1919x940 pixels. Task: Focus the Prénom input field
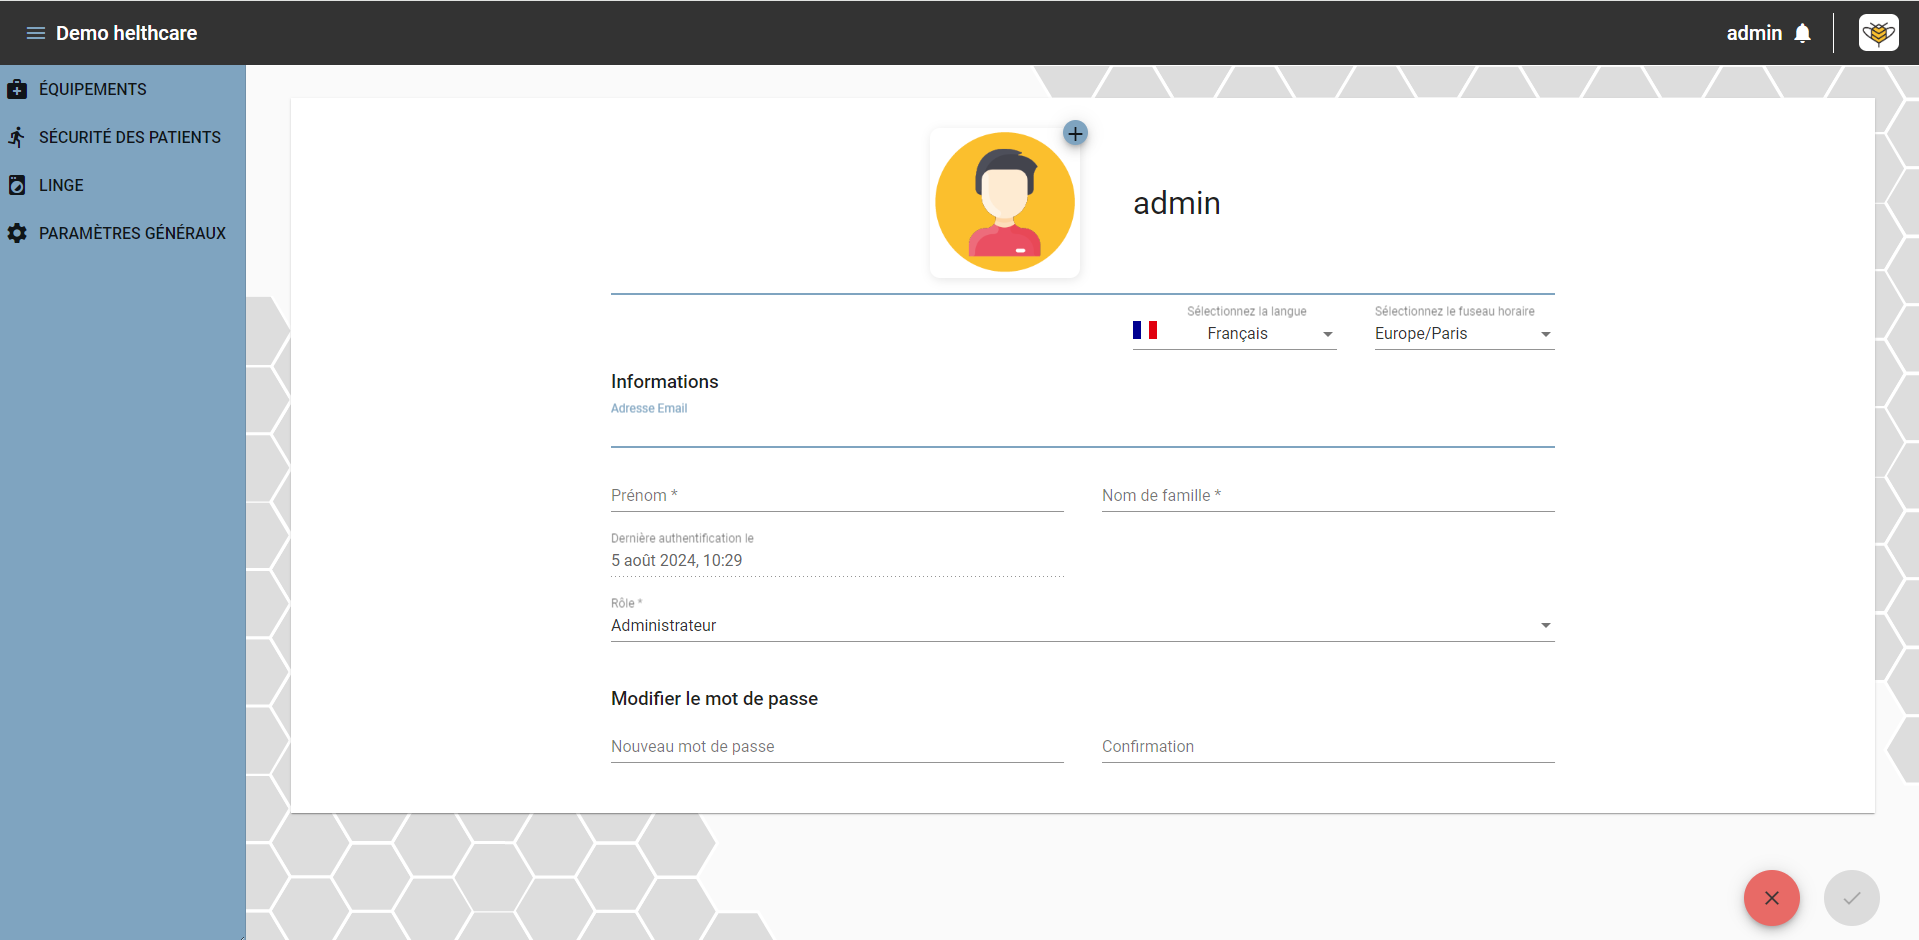pos(837,496)
